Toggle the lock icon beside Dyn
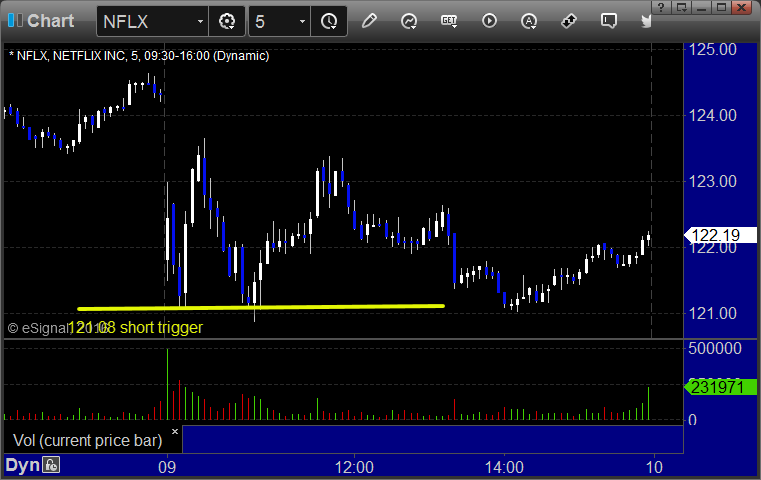This screenshot has height=480, width=761. 51,465
